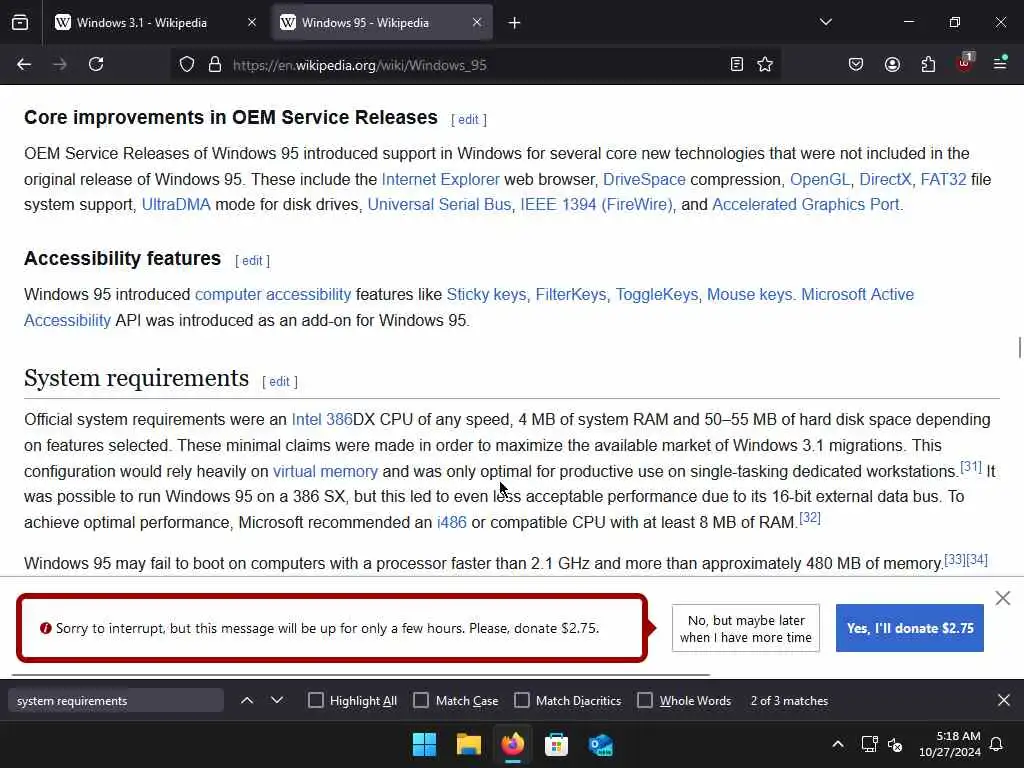1024x768 pixels.
Task: Bookmark this page with star icon
Action: (x=765, y=64)
